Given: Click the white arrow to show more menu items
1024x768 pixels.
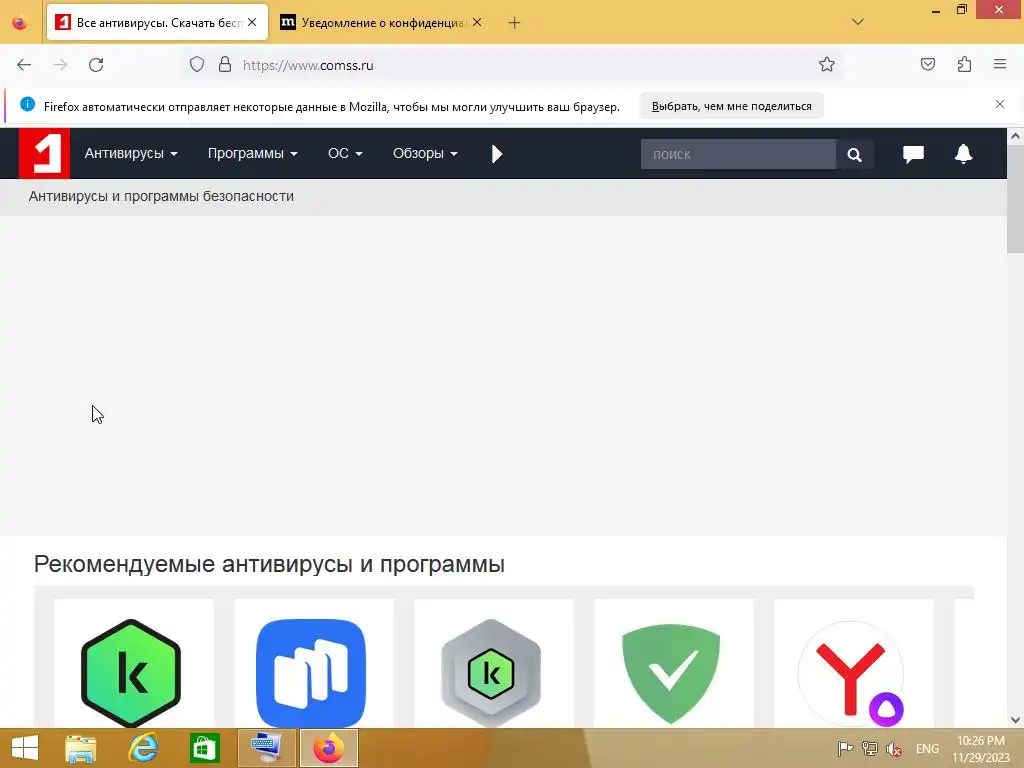Looking at the screenshot, I should (x=496, y=154).
